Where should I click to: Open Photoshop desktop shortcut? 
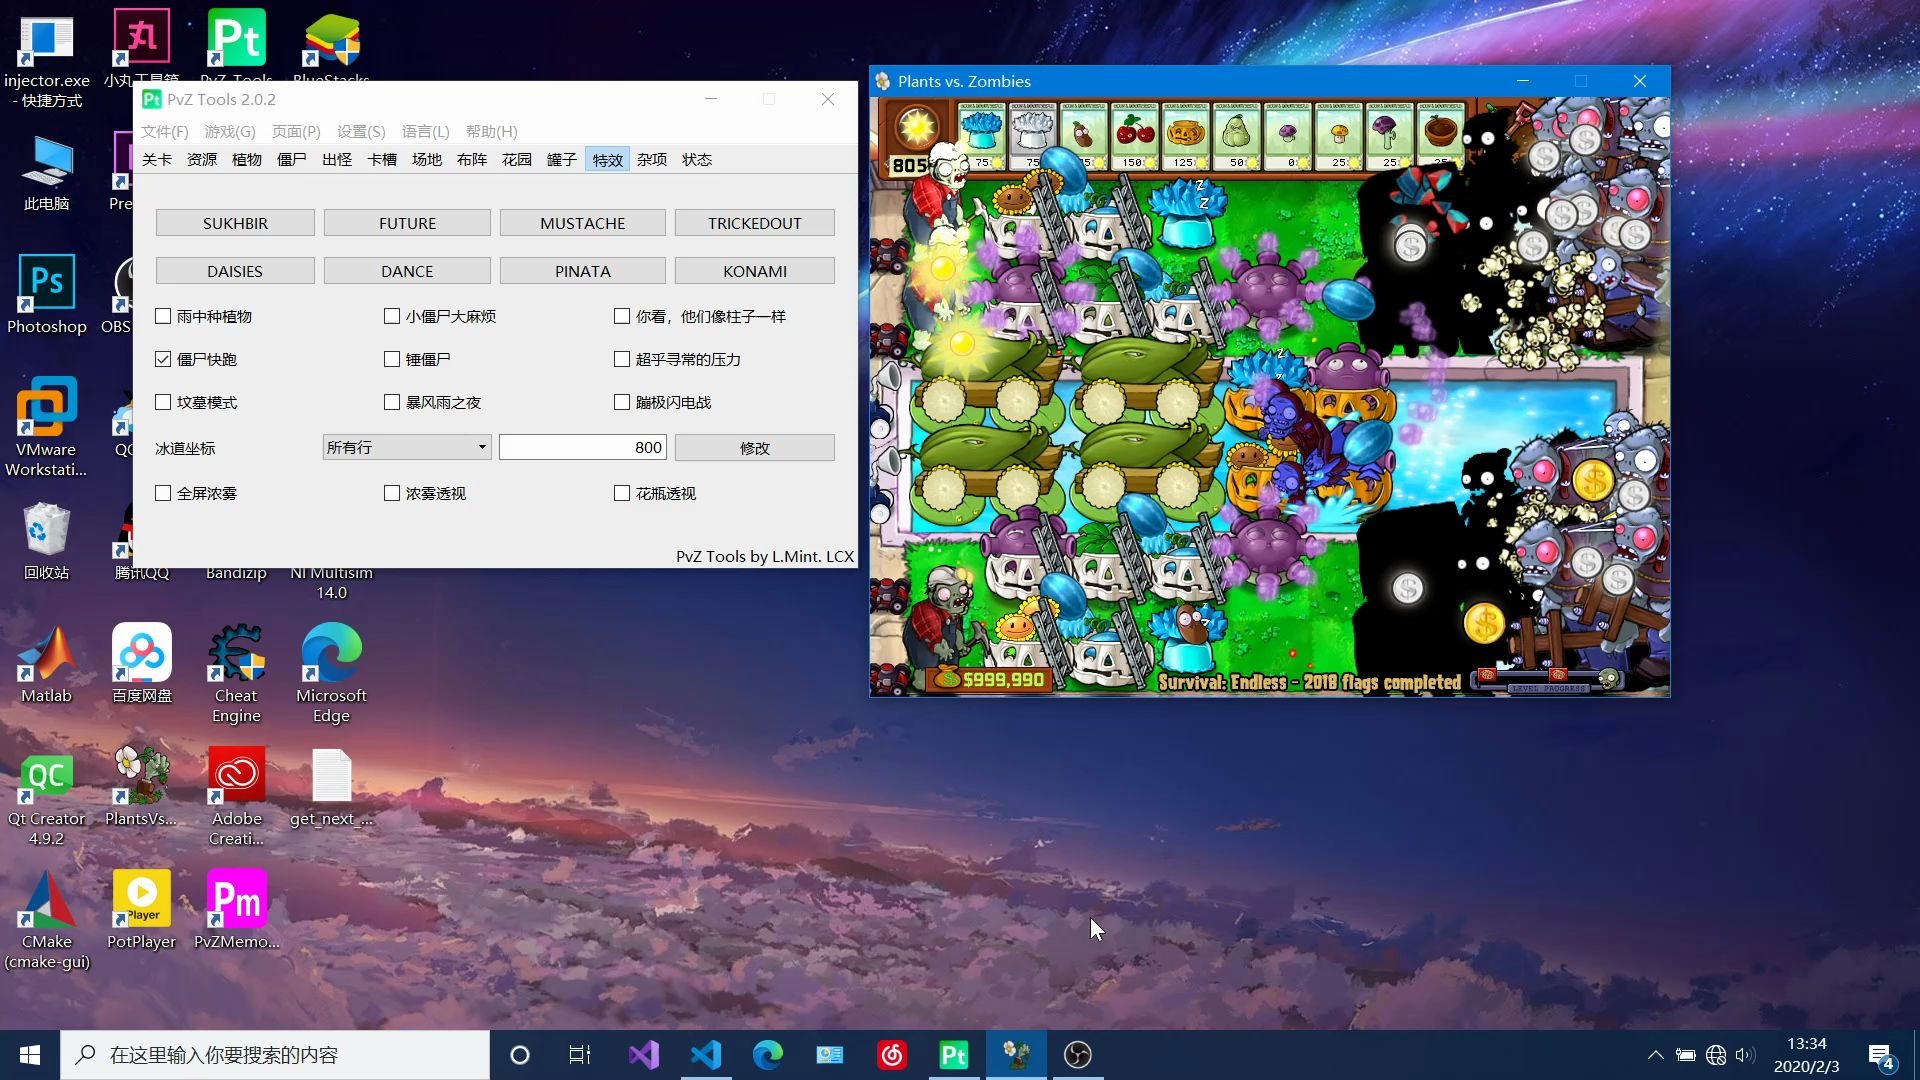tap(46, 295)
